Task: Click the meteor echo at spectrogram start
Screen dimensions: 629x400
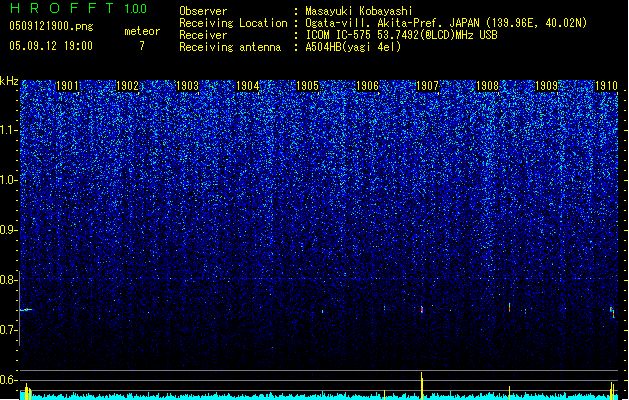Action: (26, 309)
